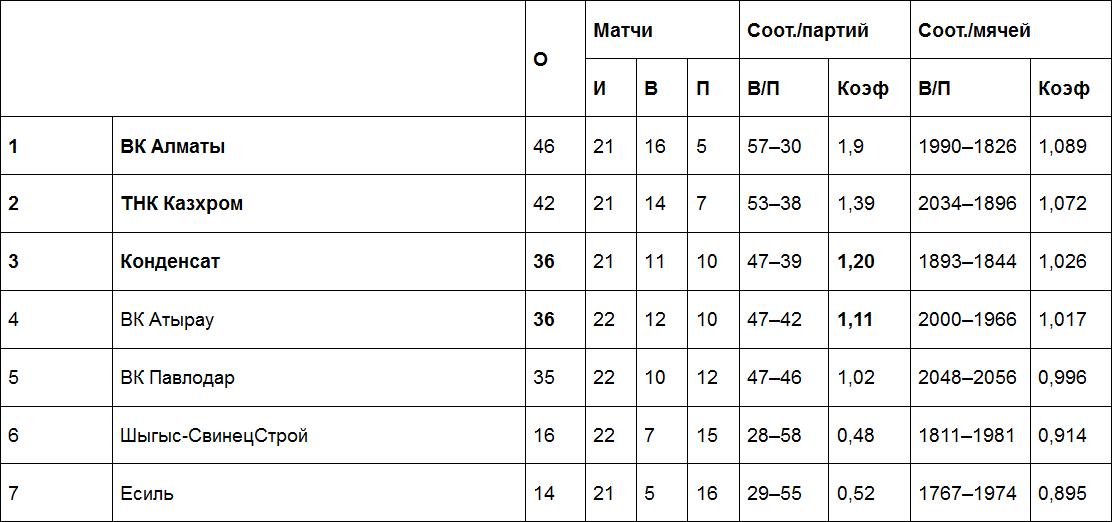Click the ВК Алматы team name
Viewport: 1112px width, 522px height.
click(173, 146)
